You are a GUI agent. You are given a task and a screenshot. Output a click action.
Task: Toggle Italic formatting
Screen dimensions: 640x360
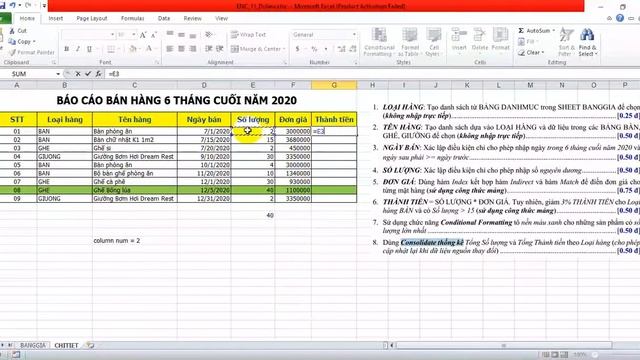(x=78, y=49)
